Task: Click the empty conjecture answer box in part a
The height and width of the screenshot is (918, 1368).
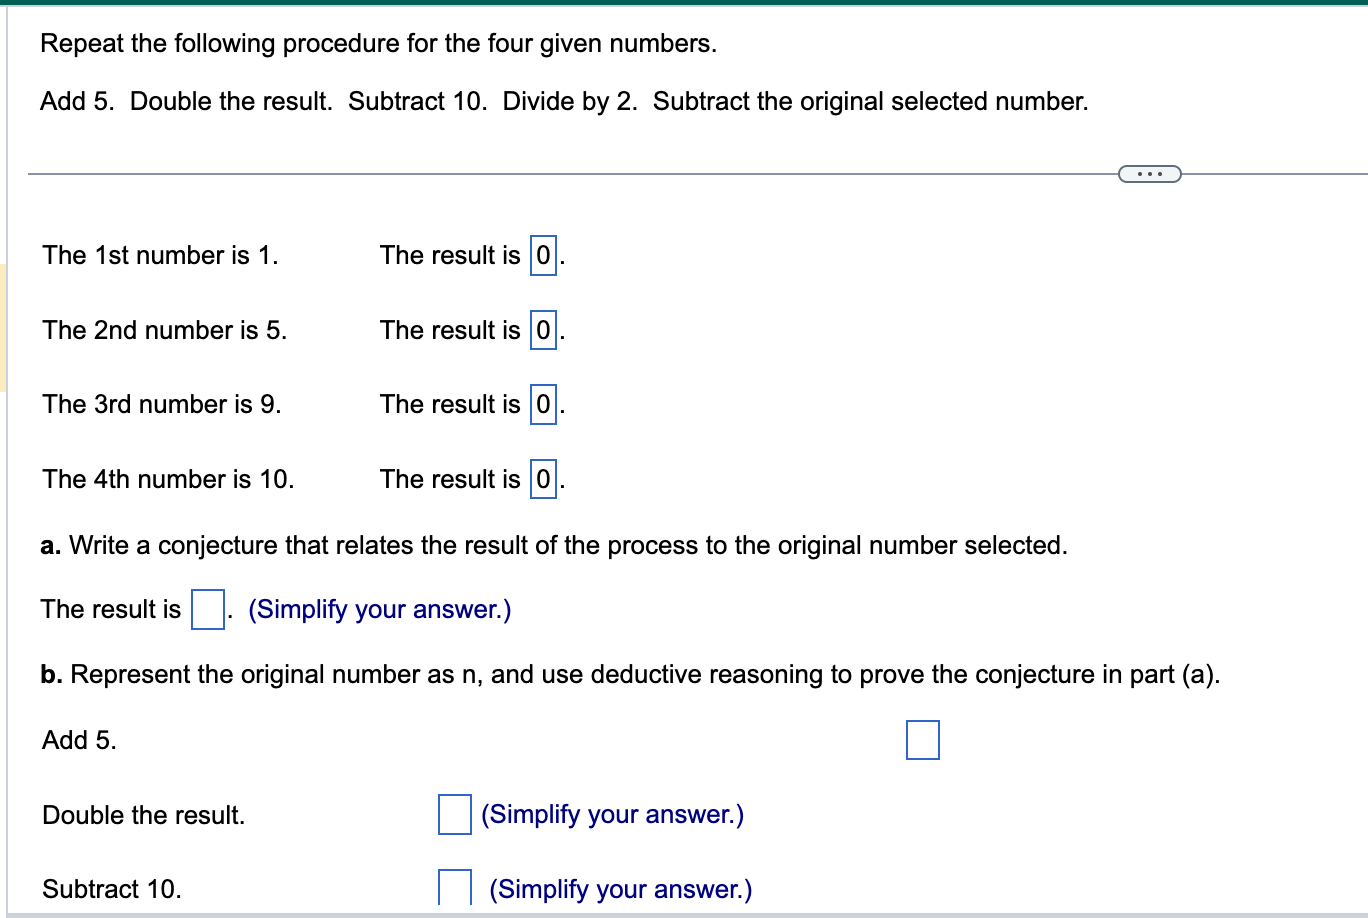Action: tap(206, 609)
